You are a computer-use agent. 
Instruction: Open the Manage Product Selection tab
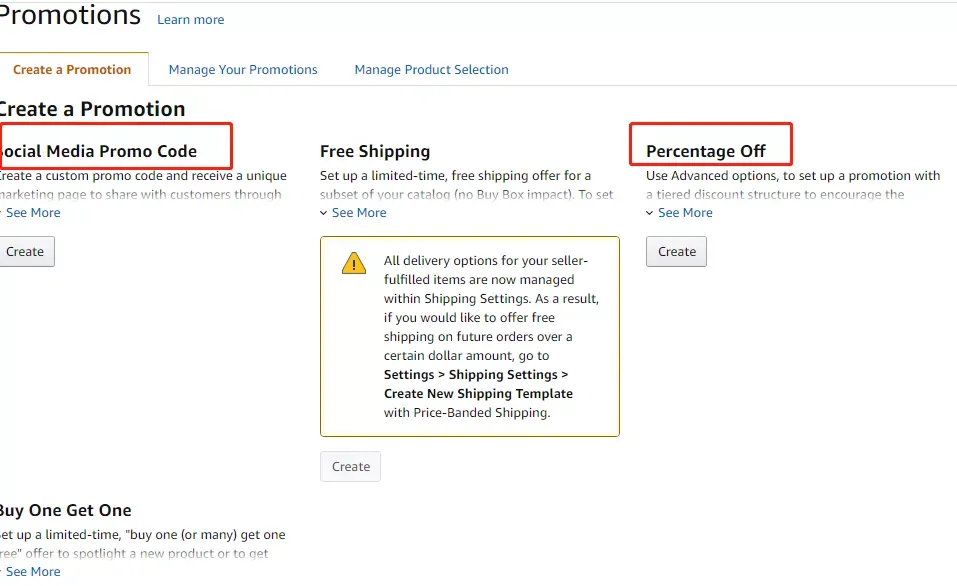click(432, 70)
